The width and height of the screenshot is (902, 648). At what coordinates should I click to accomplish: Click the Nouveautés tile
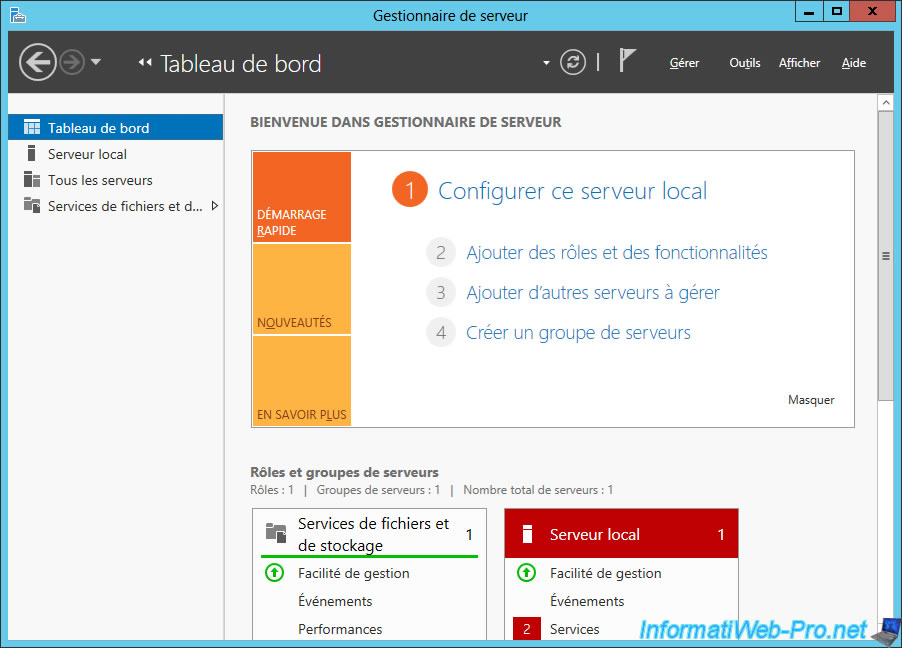tap(301, 289)
